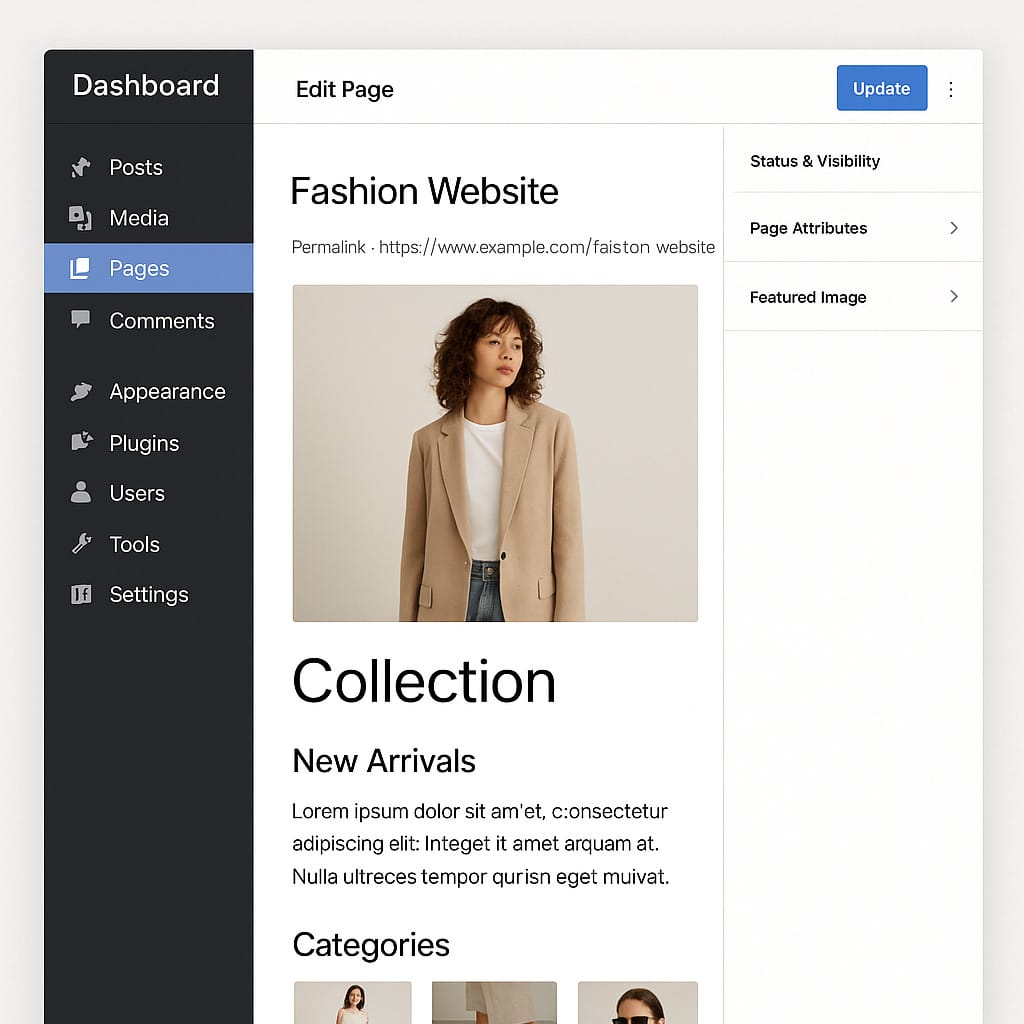Click the Categories heading
Image resolution: width=1024 pixels, height=1024 pixels.
371,945
